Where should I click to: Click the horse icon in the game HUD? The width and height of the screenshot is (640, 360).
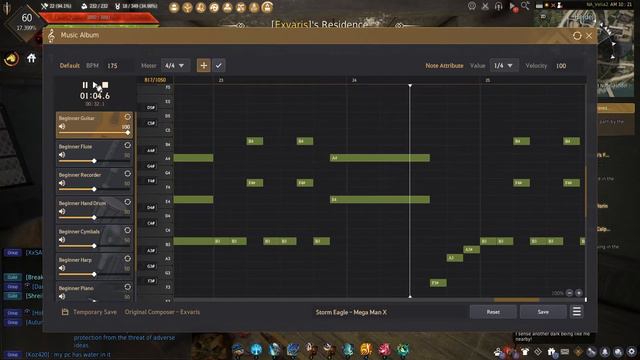pos(11,59)
